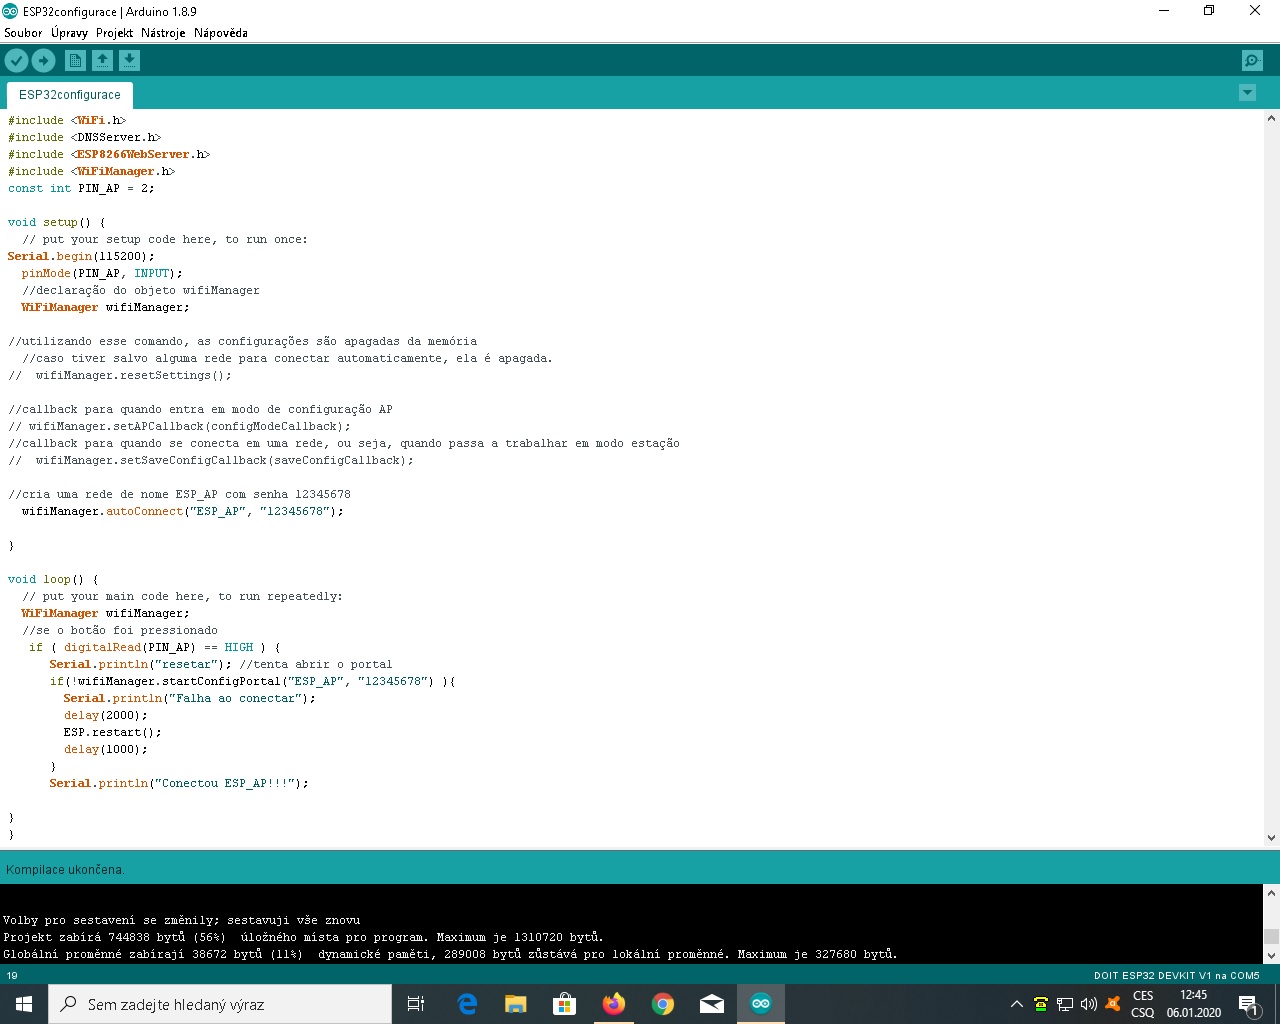Open the Soubor menu
Screen dimensions: 1280x1024
[23, 33]
